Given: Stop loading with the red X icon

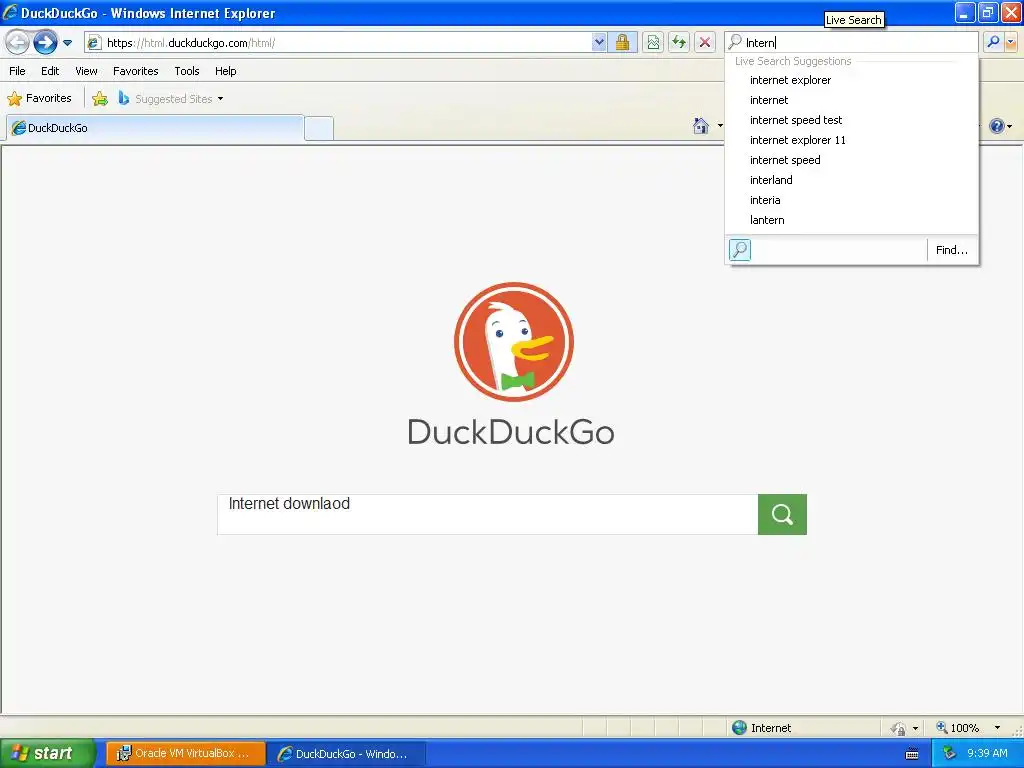Looking at the screenshot, I should (705, 43).
